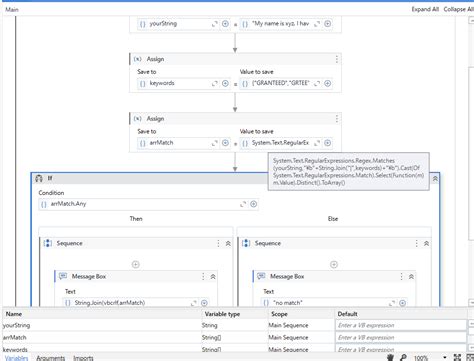
Task: Click Message Box icon in Then branch
Action: pyautogui.click(x=63, y=276)
